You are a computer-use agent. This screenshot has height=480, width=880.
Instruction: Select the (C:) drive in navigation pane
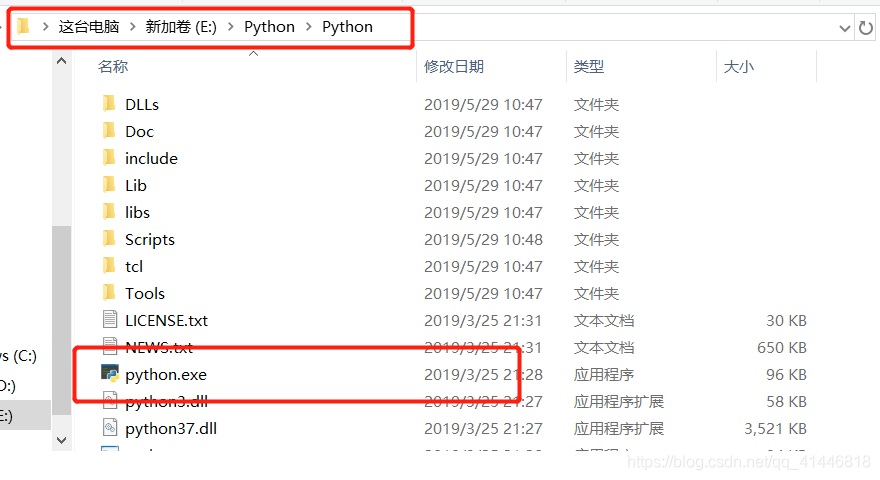pyautogui.click(x=19, y=356)
